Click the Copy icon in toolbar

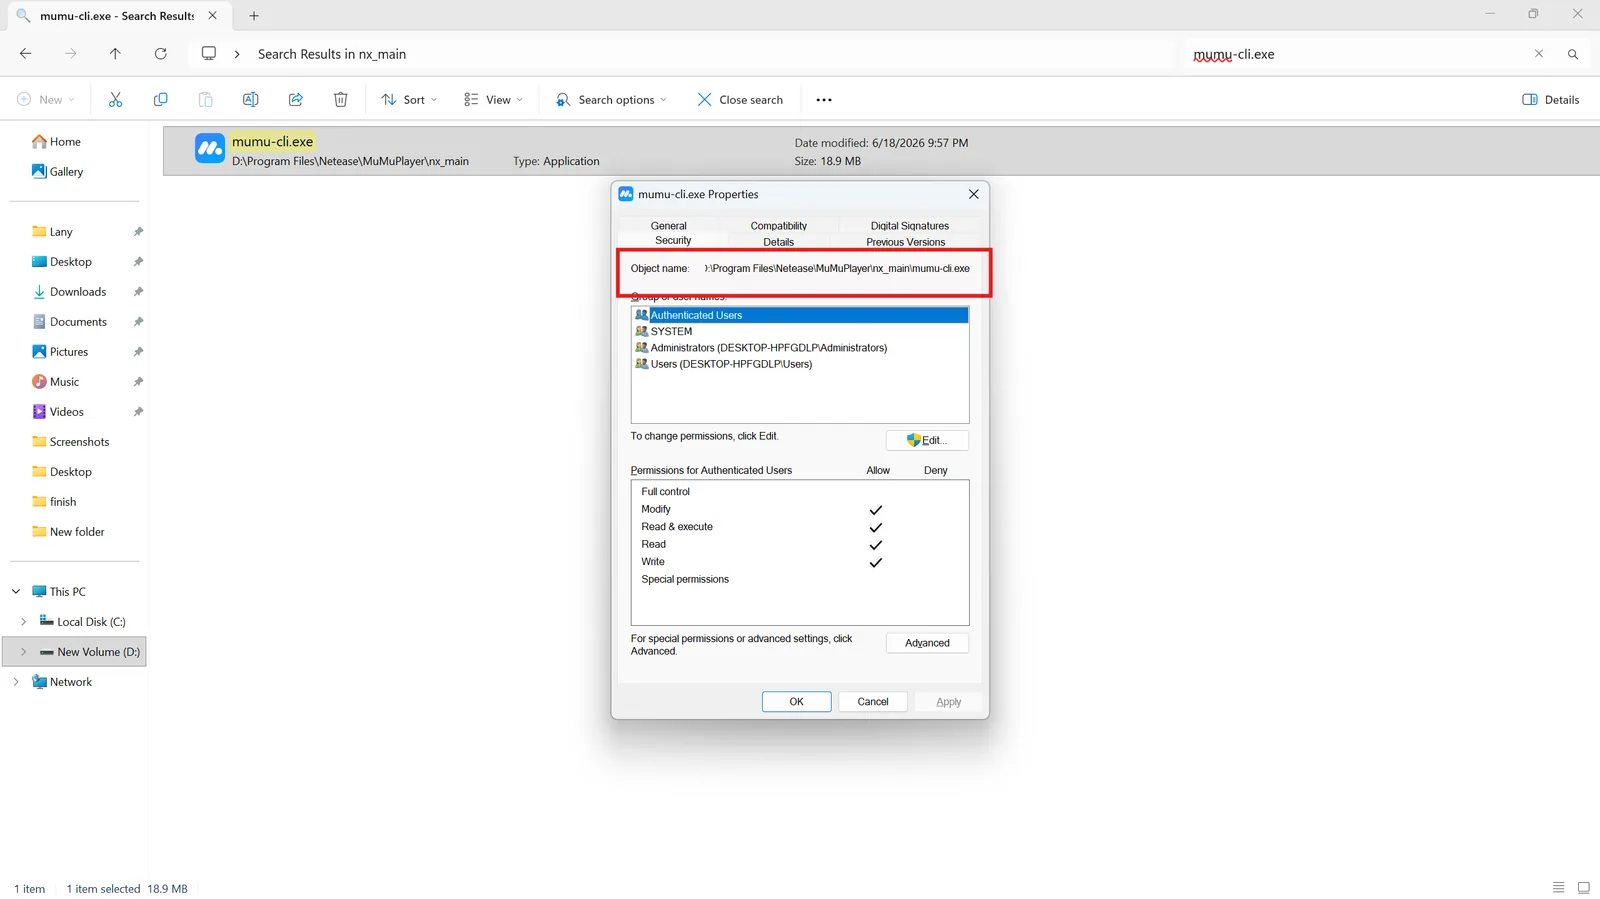click(160, 99)
